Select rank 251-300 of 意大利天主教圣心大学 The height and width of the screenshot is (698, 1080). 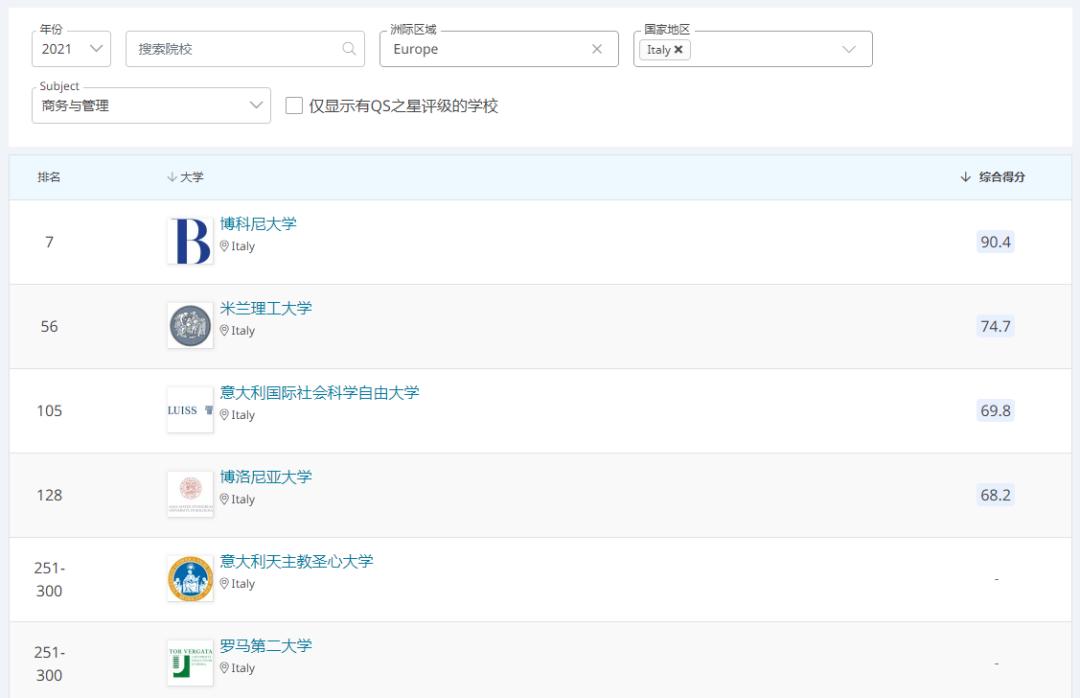coord(50,579)
